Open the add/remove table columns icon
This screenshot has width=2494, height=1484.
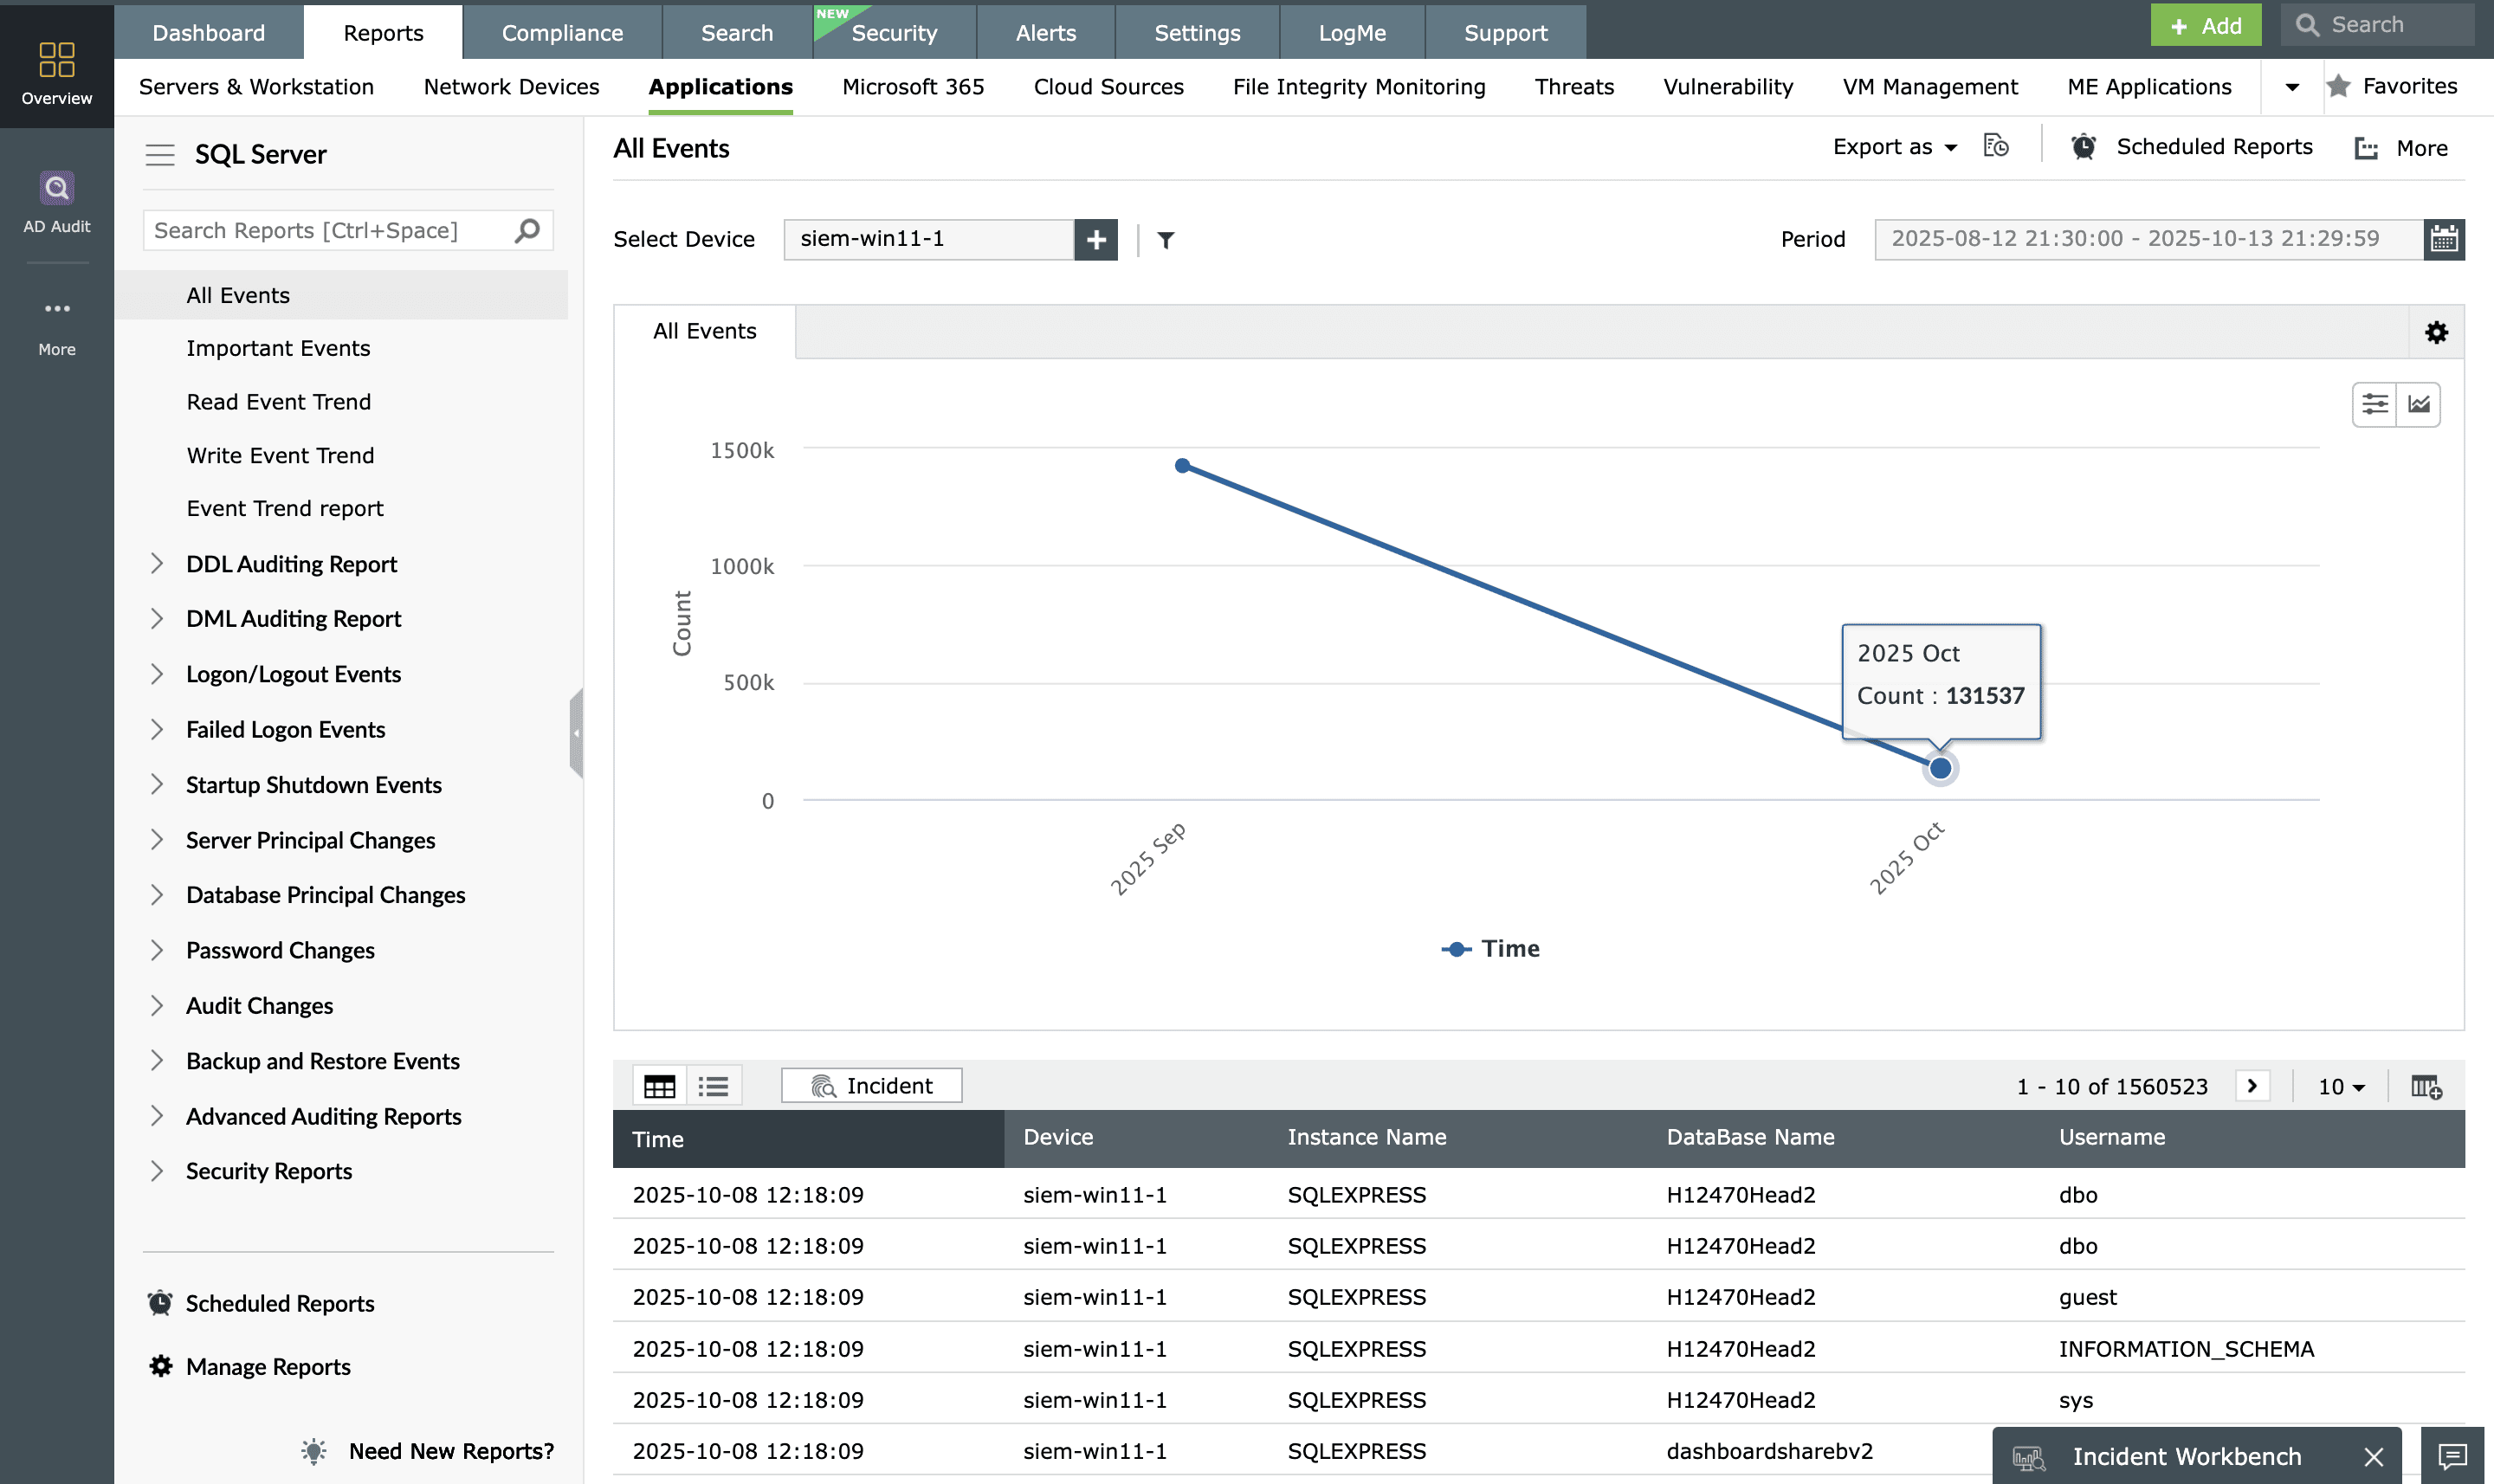2425,1086
